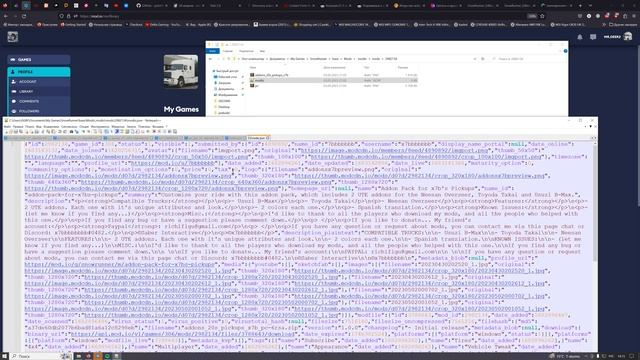Select the modio file in Explorer
Viewport: 640px width, 360px height.
coord(333,80)
